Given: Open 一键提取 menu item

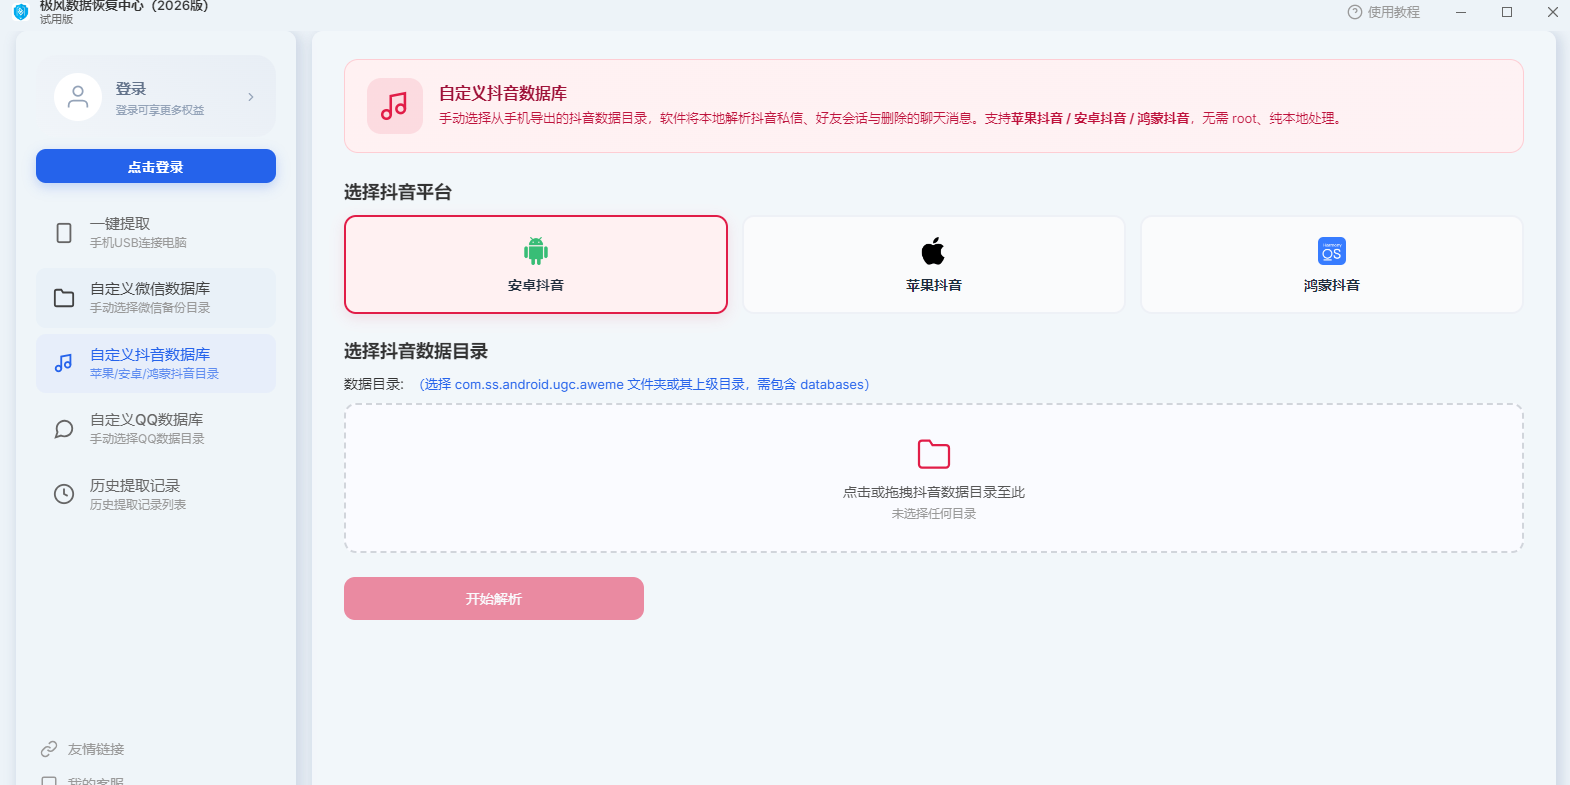Looking at the screenshot, I should pos(156,233).
